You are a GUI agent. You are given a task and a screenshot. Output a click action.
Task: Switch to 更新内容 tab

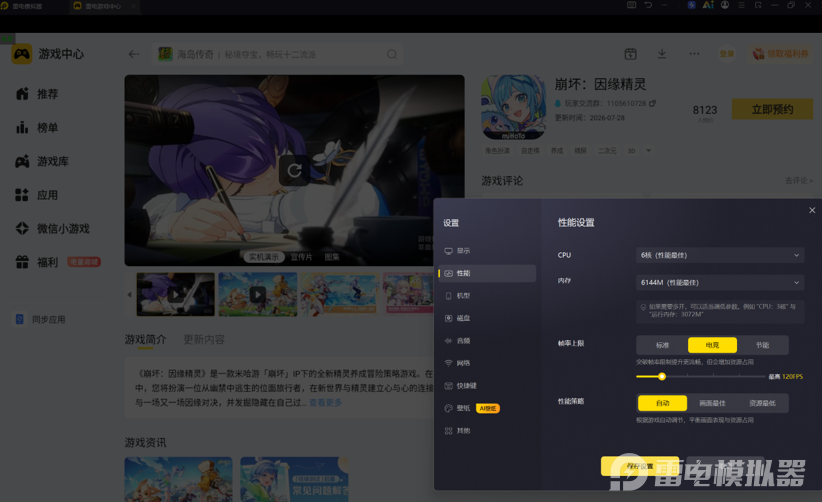coord(204,340)
